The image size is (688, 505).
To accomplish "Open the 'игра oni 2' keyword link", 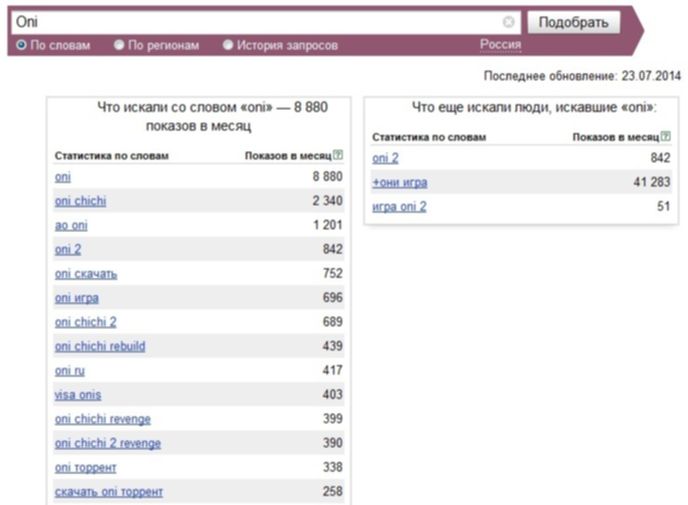I will 399,207.
